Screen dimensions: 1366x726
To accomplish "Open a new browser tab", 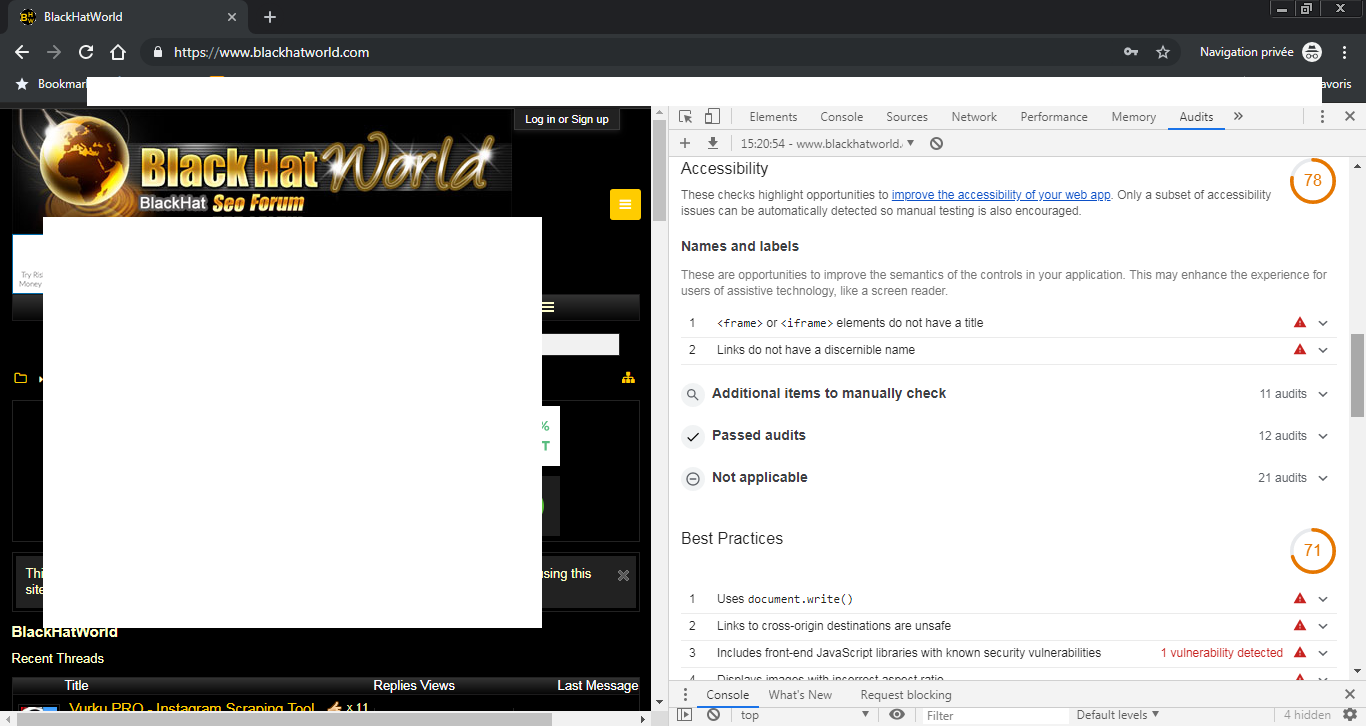I will pyautogui.click(x=270, y=17).
